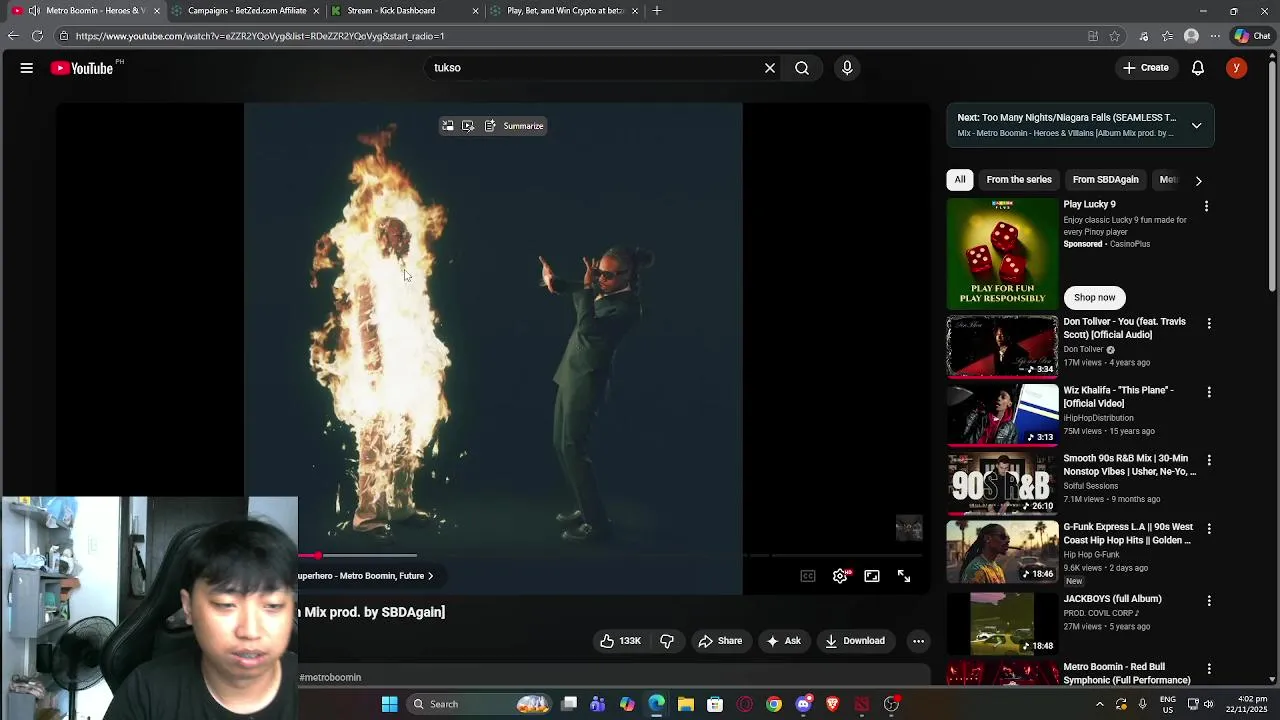Share this video
The width and height of the screenshot is (1280, 720).
tap(720, 641)
